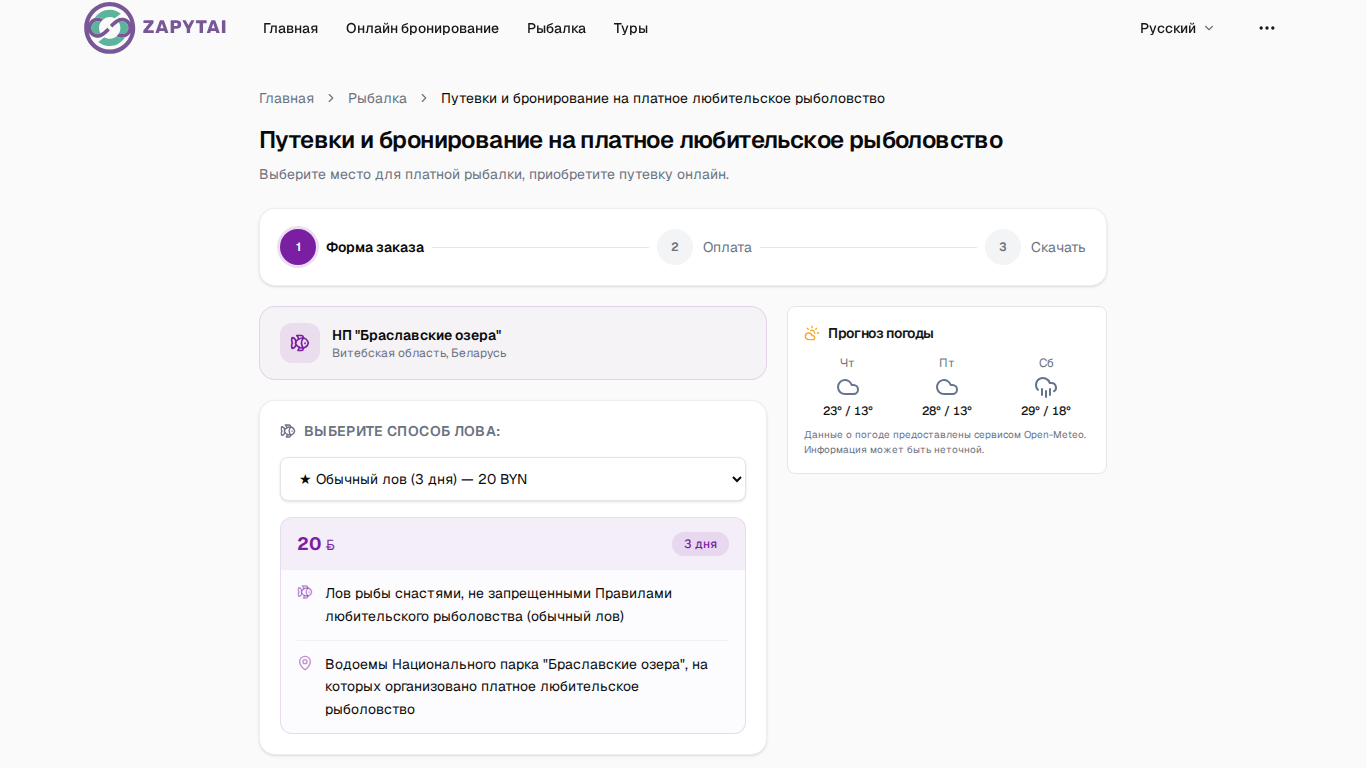Click the current breadcrumb Путевки и бронирование
The image size is (1366, 768).
pyautogui.click(x=663, y=98)
